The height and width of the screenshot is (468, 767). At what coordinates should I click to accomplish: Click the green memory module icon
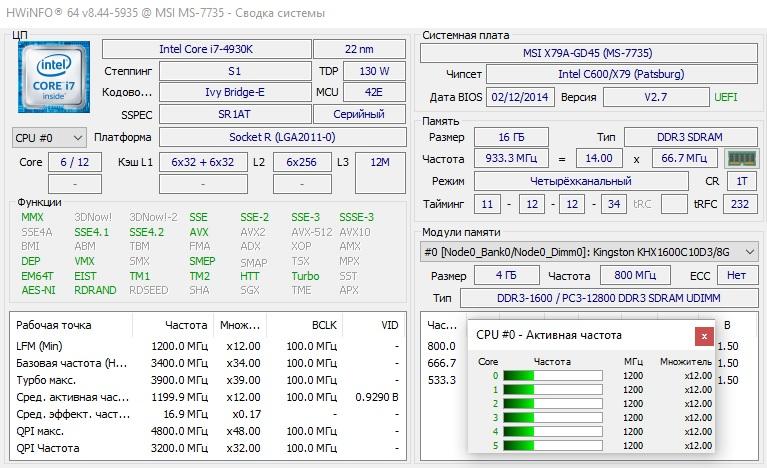pyautogui.click(x=742, y=158)
